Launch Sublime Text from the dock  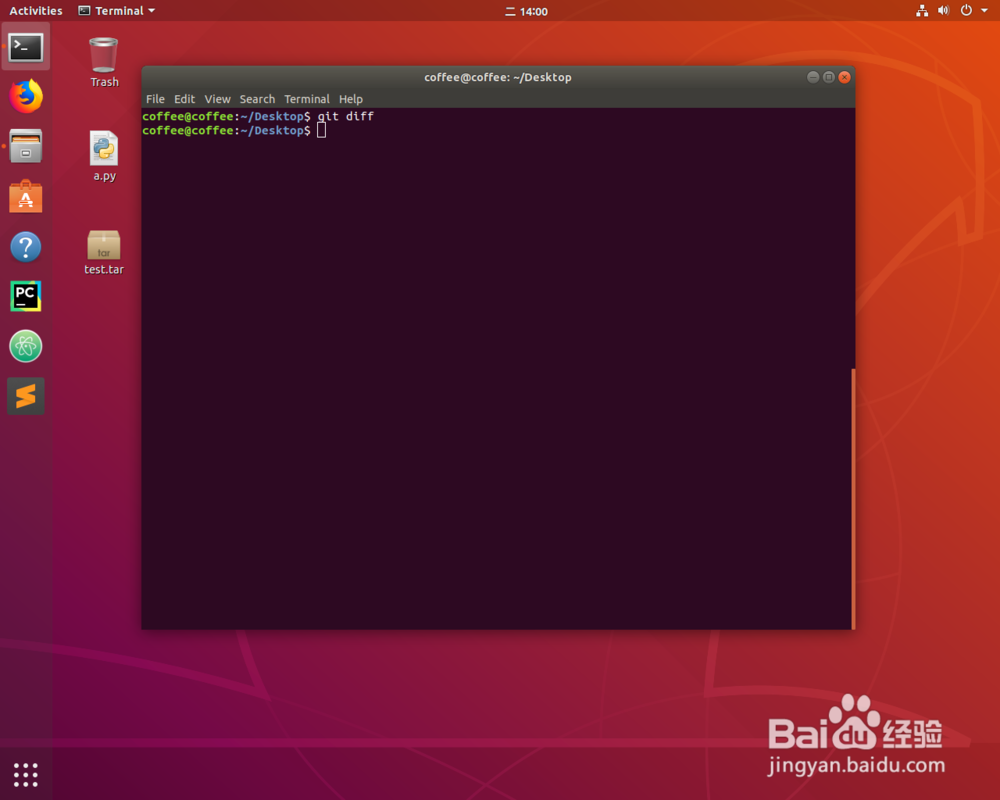click(26, 396)
